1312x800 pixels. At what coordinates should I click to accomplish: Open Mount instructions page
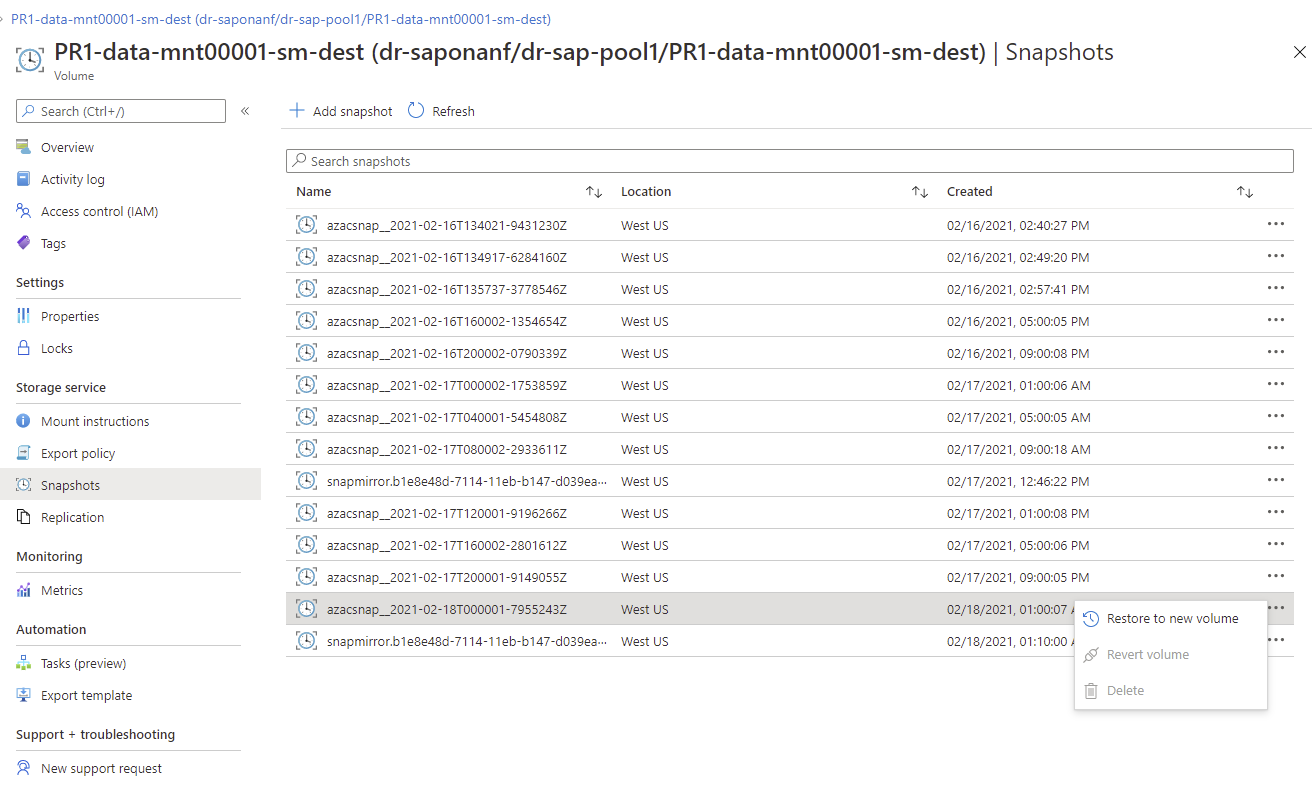tap(95, 421)
